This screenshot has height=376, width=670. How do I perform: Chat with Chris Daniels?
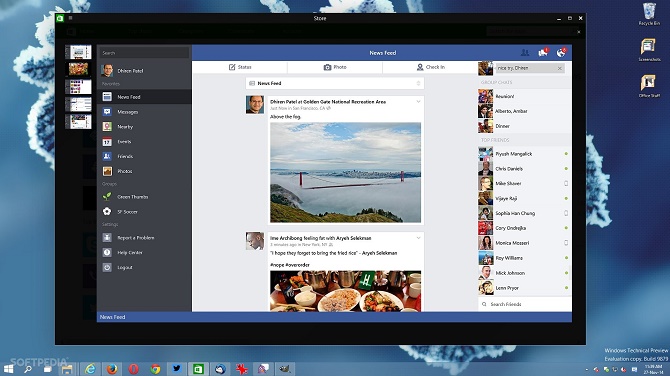tap(525, 169)
